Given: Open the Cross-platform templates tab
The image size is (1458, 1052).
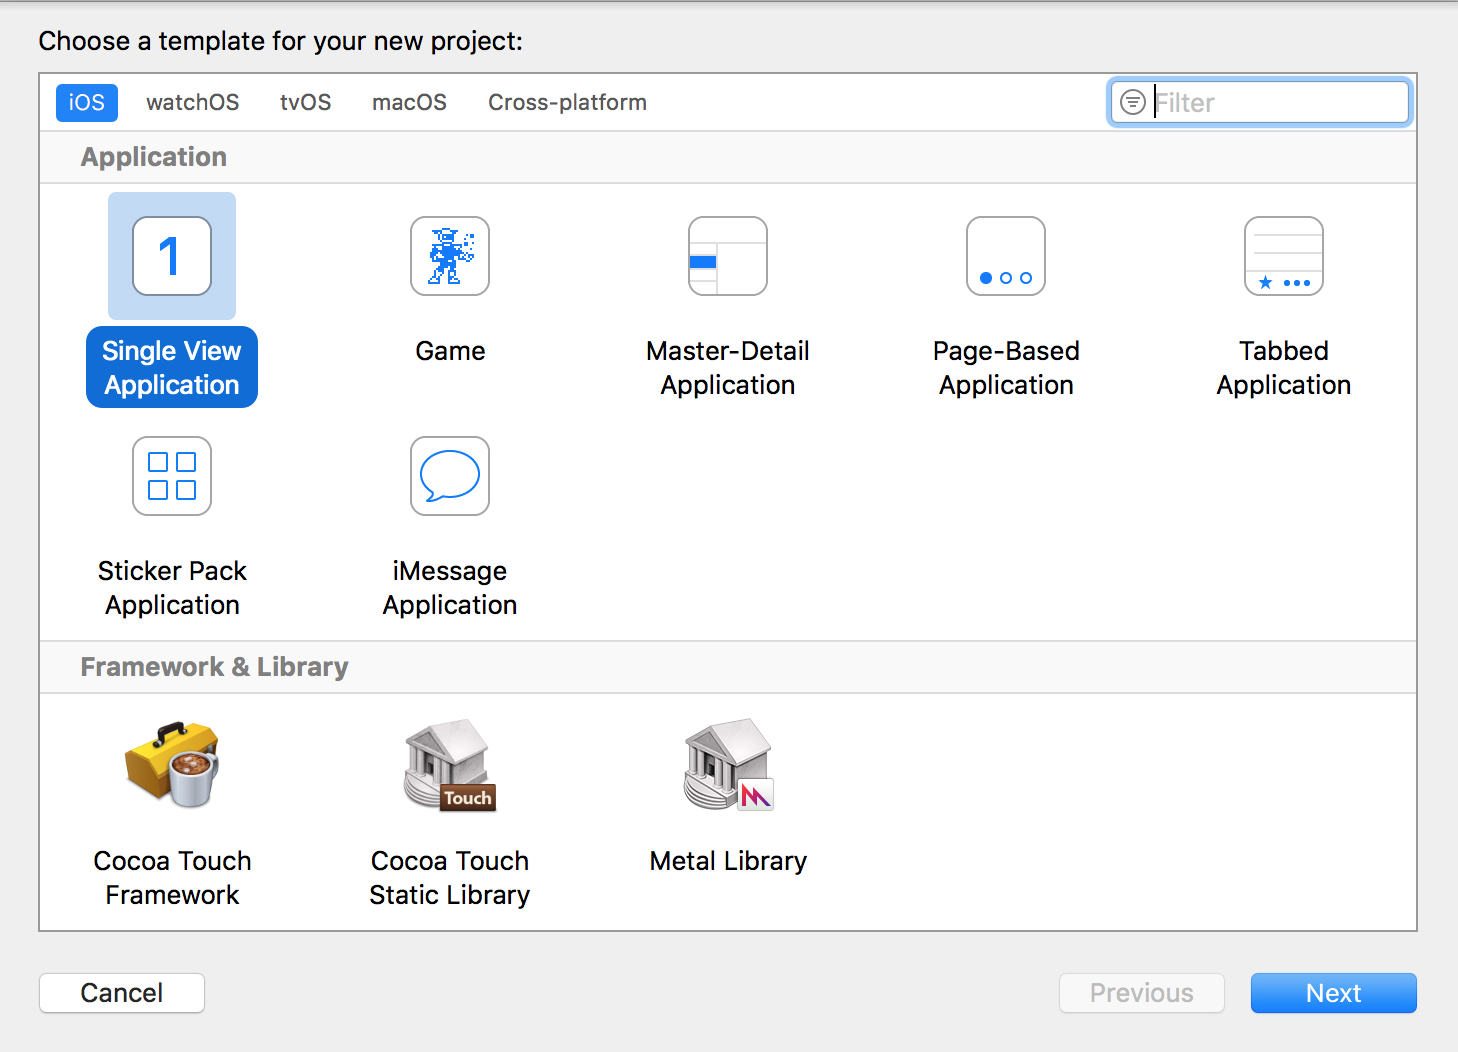Looking at the screenshot, I should click(x=567, y=101).
